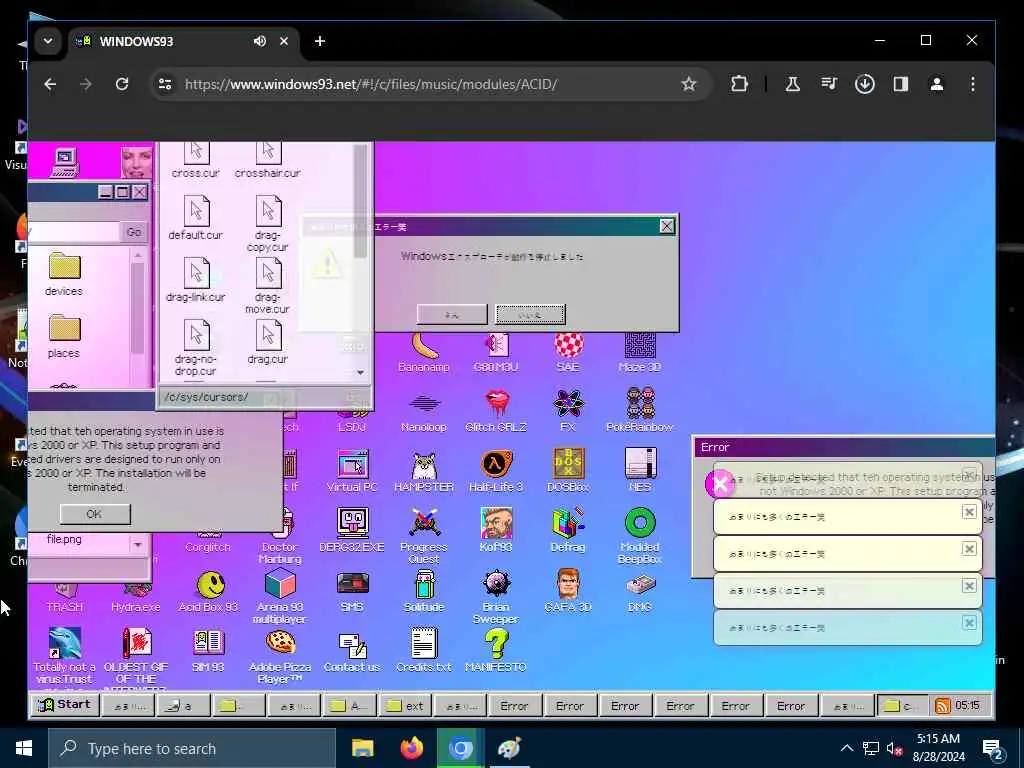Mute the WINDOWS93 tab audio
The width and height of the screenshot is (1024, 768).
pyautogui.click(x=260, y=41)
